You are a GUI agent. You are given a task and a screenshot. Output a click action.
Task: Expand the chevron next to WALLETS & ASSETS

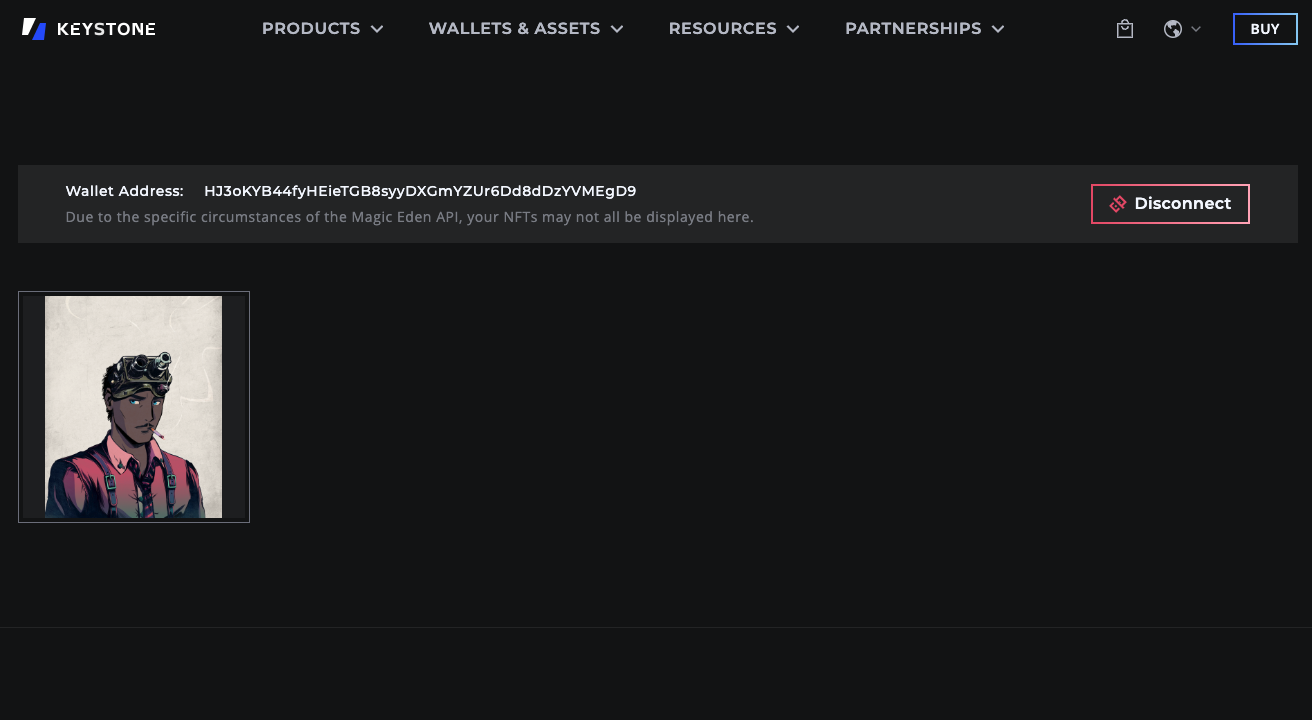(x=617, y=29)
